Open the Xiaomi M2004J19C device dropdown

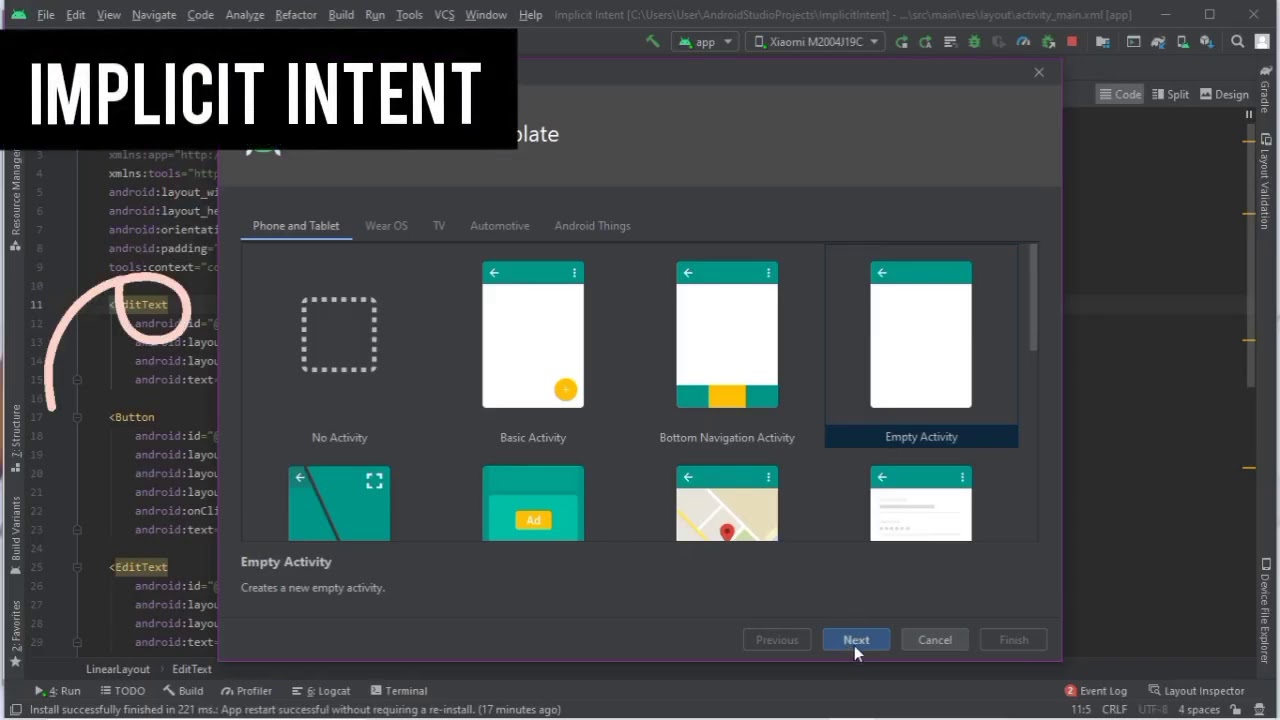pos(816,41)
